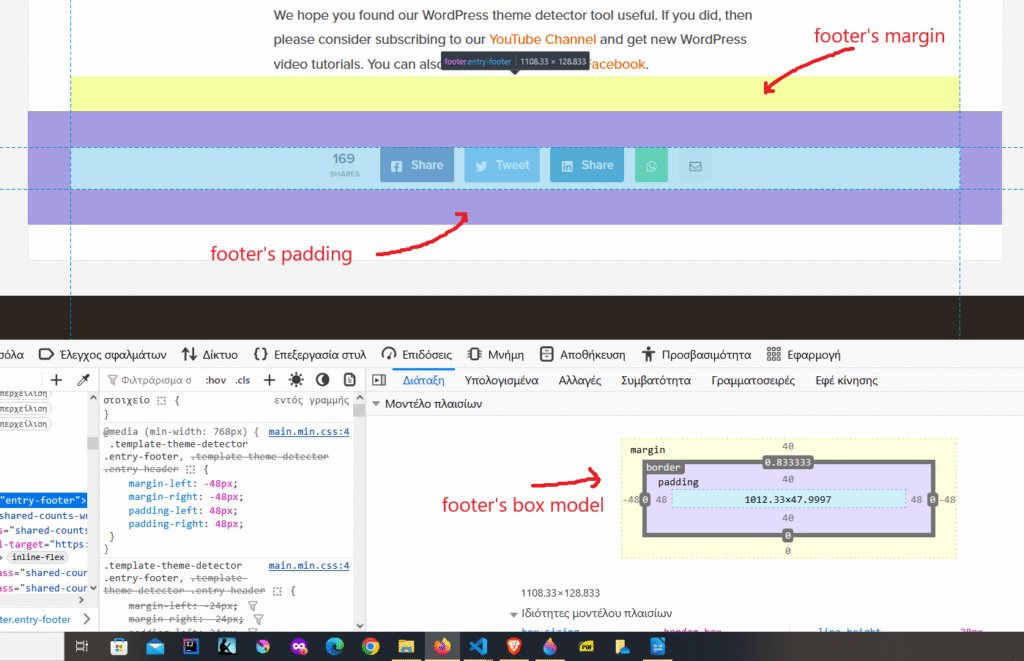Image resolution: width=1024 pixels, height=661 pixels.
Task: Add new CSS rule with plus icon
Action: [x=269, y=380]
